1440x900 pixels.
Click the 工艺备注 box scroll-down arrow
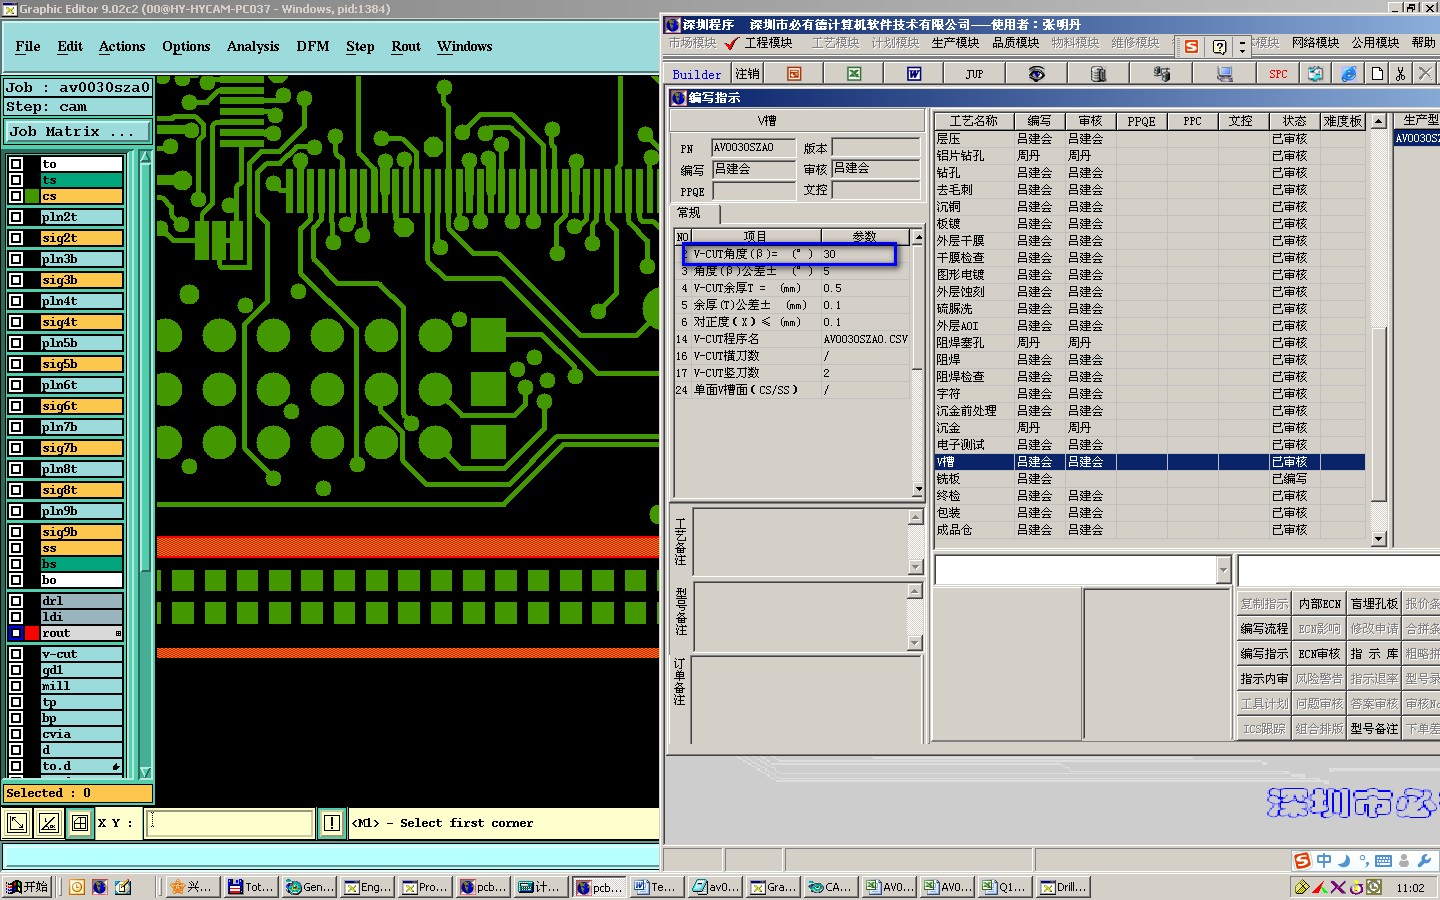pyautogui.click(x=915, y=567)
